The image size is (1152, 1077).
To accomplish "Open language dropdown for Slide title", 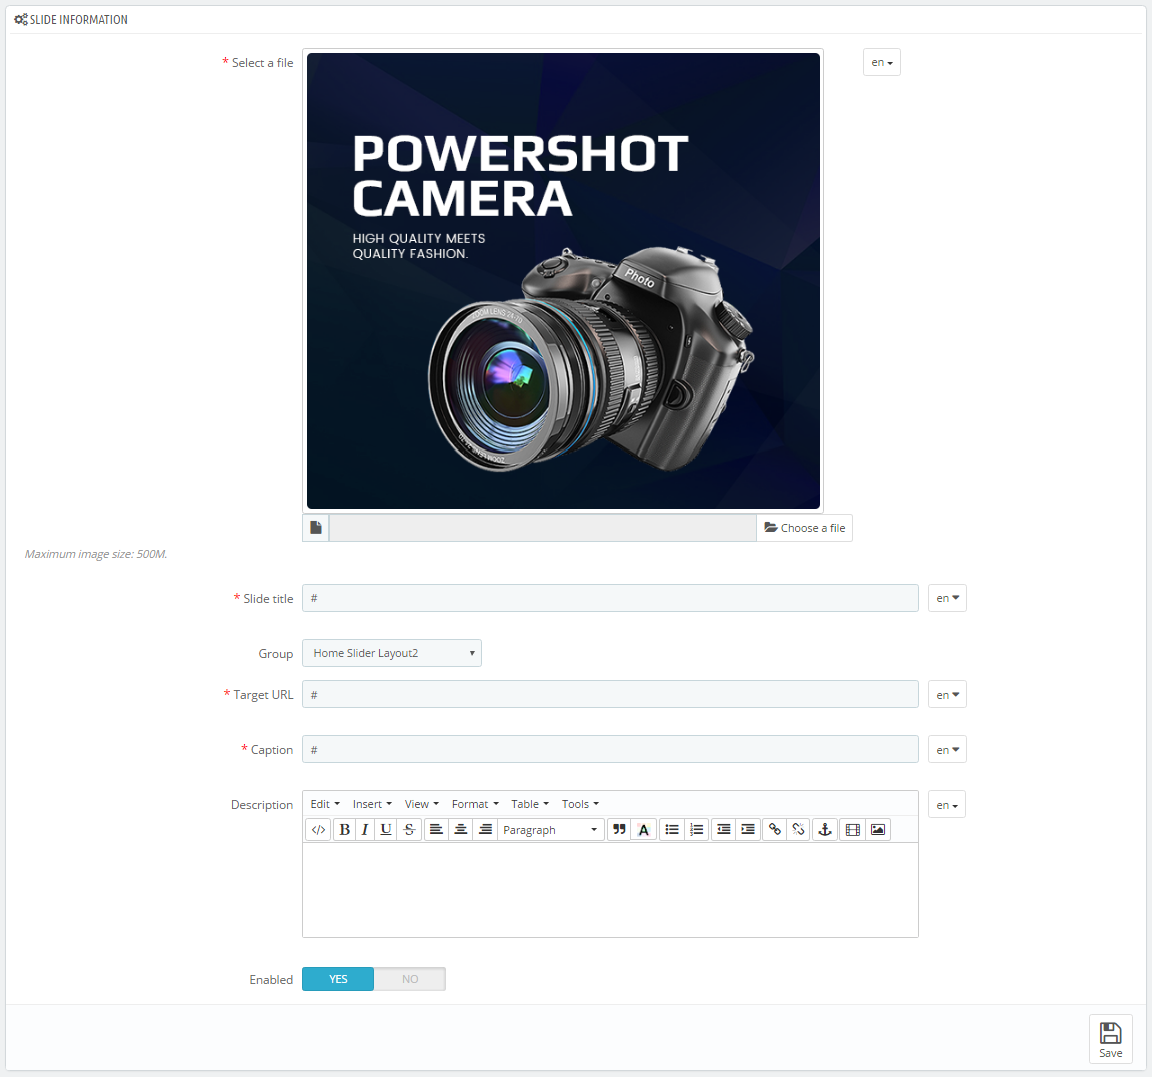I will point(947,598).
